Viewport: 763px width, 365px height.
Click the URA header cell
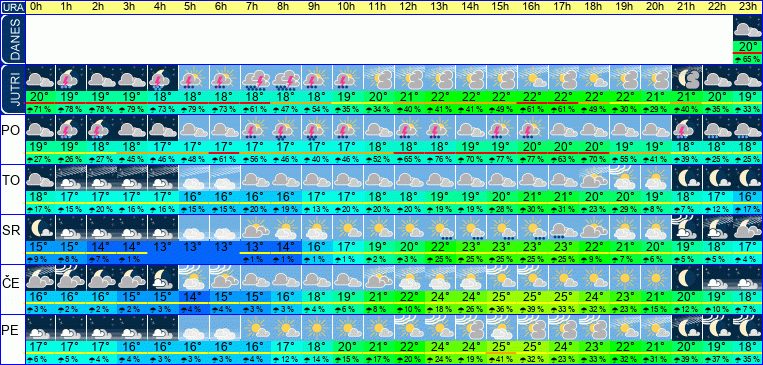tap(12, 7)
